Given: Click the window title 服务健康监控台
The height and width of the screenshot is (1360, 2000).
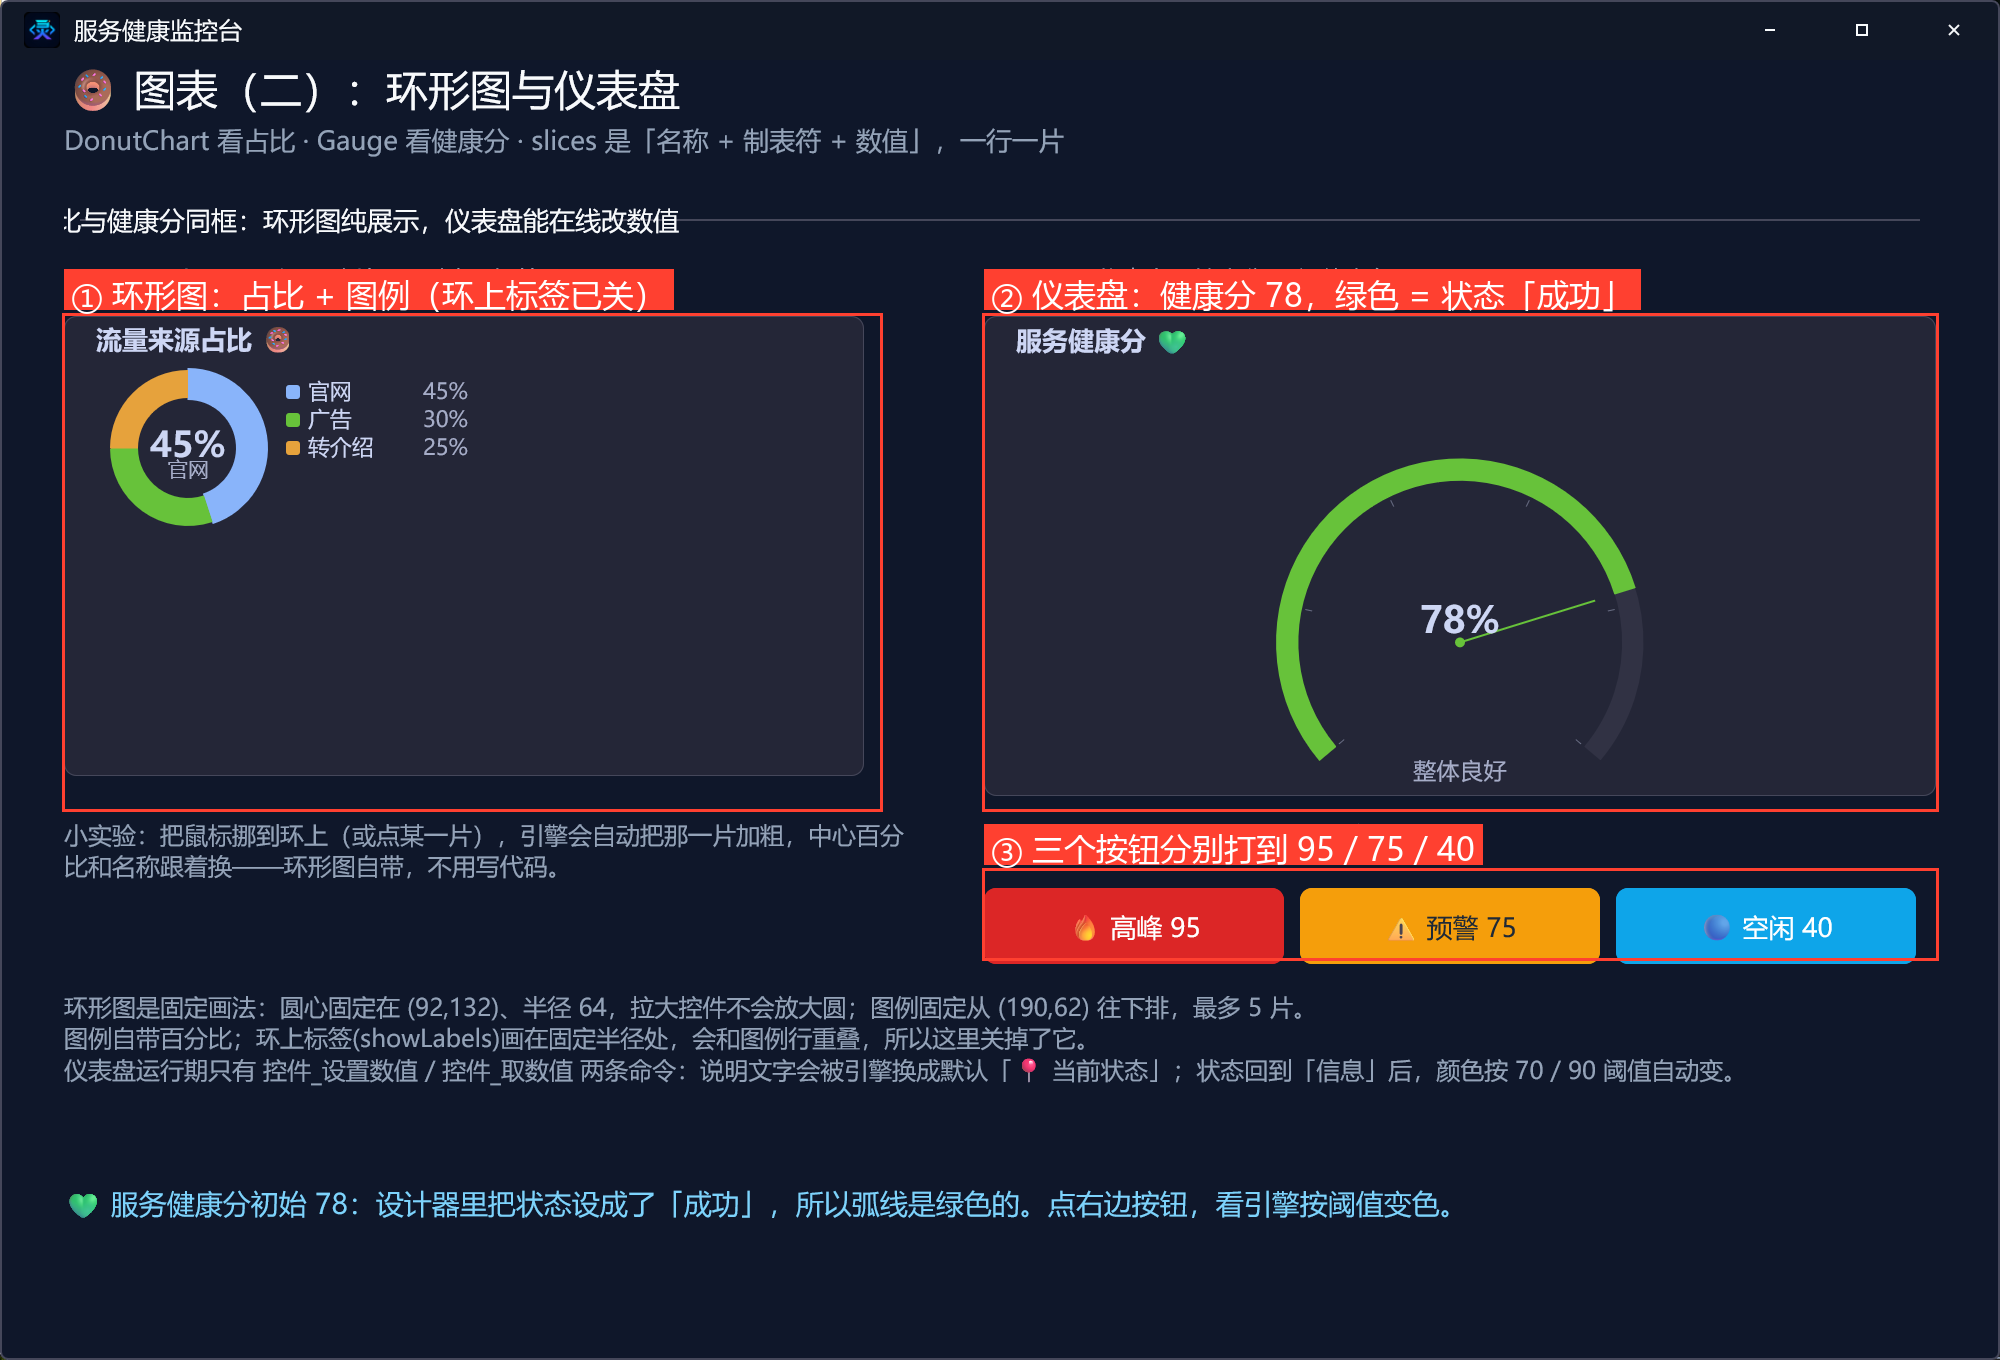Looking at the screenshot, I should (158, 31).
